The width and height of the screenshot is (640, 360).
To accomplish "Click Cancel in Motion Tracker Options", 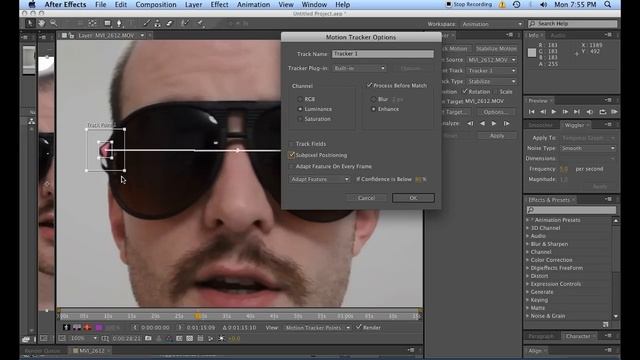I will click(366, 198).
